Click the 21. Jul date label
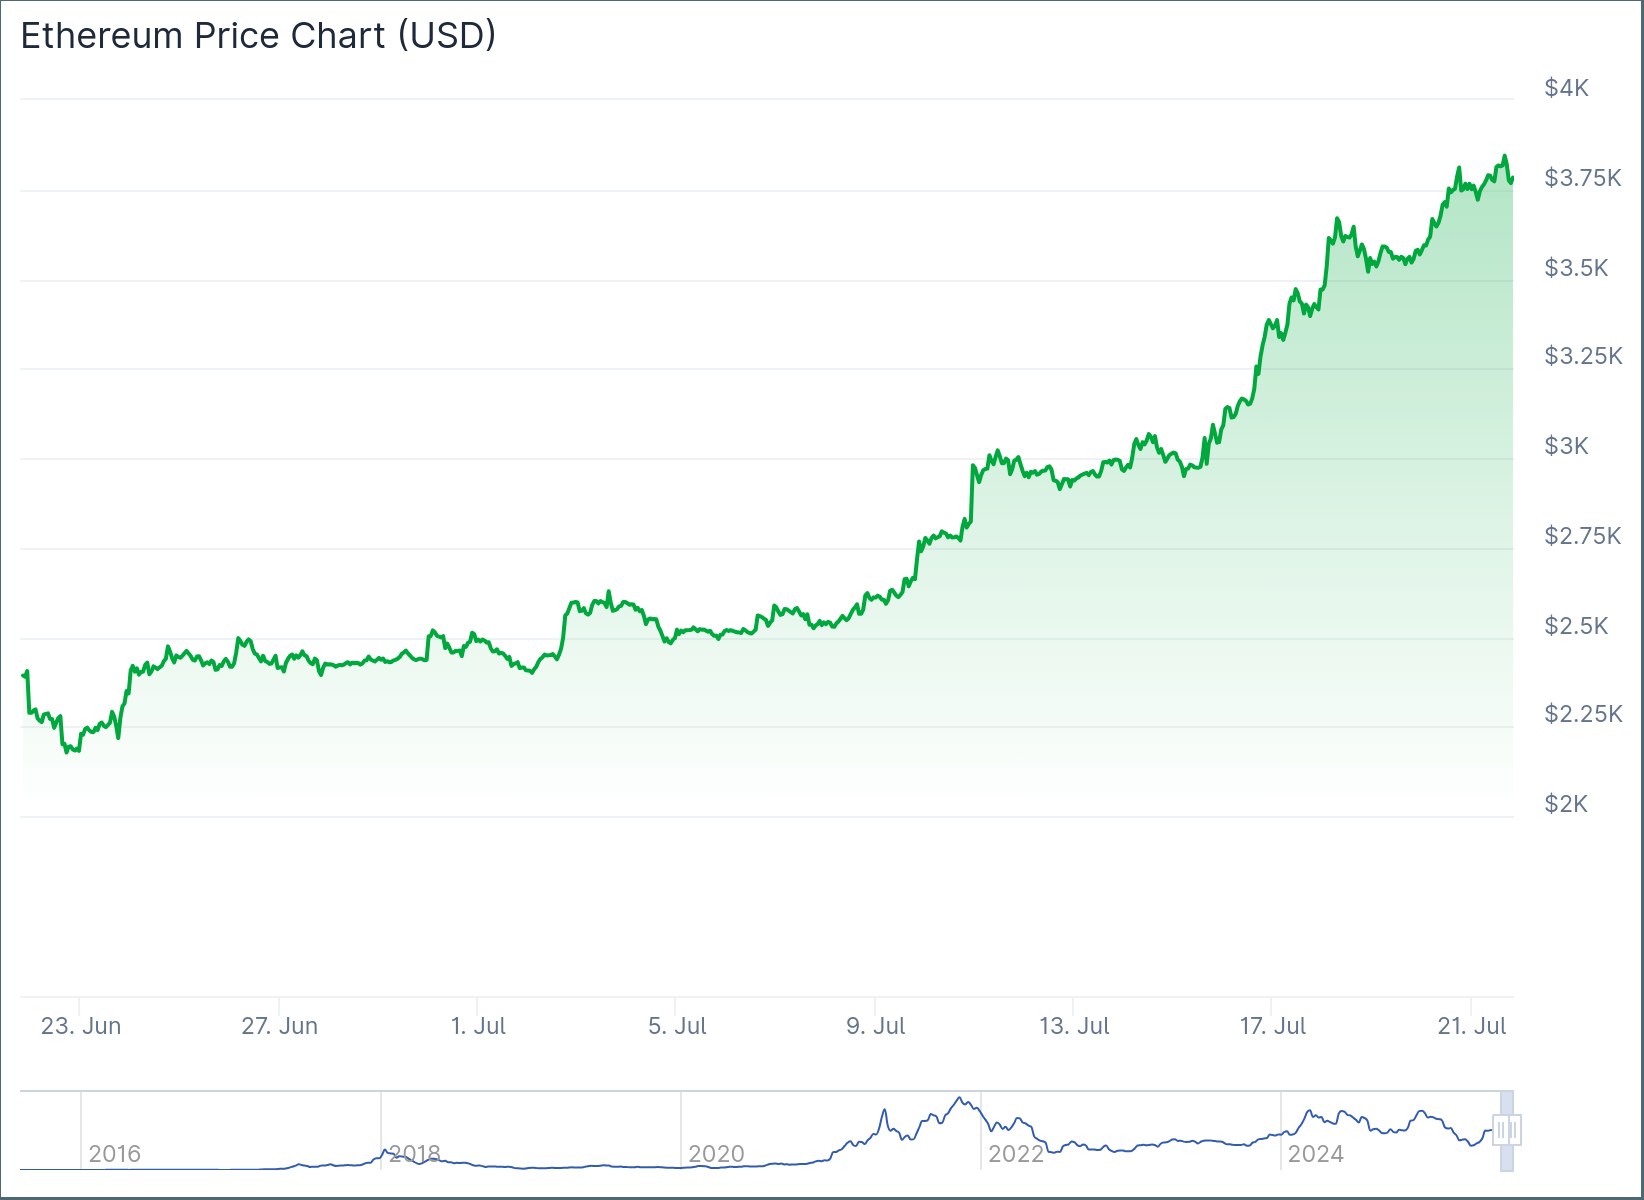Viewport: 1644px width, 1200px height. click(x=1472, y=1026)
